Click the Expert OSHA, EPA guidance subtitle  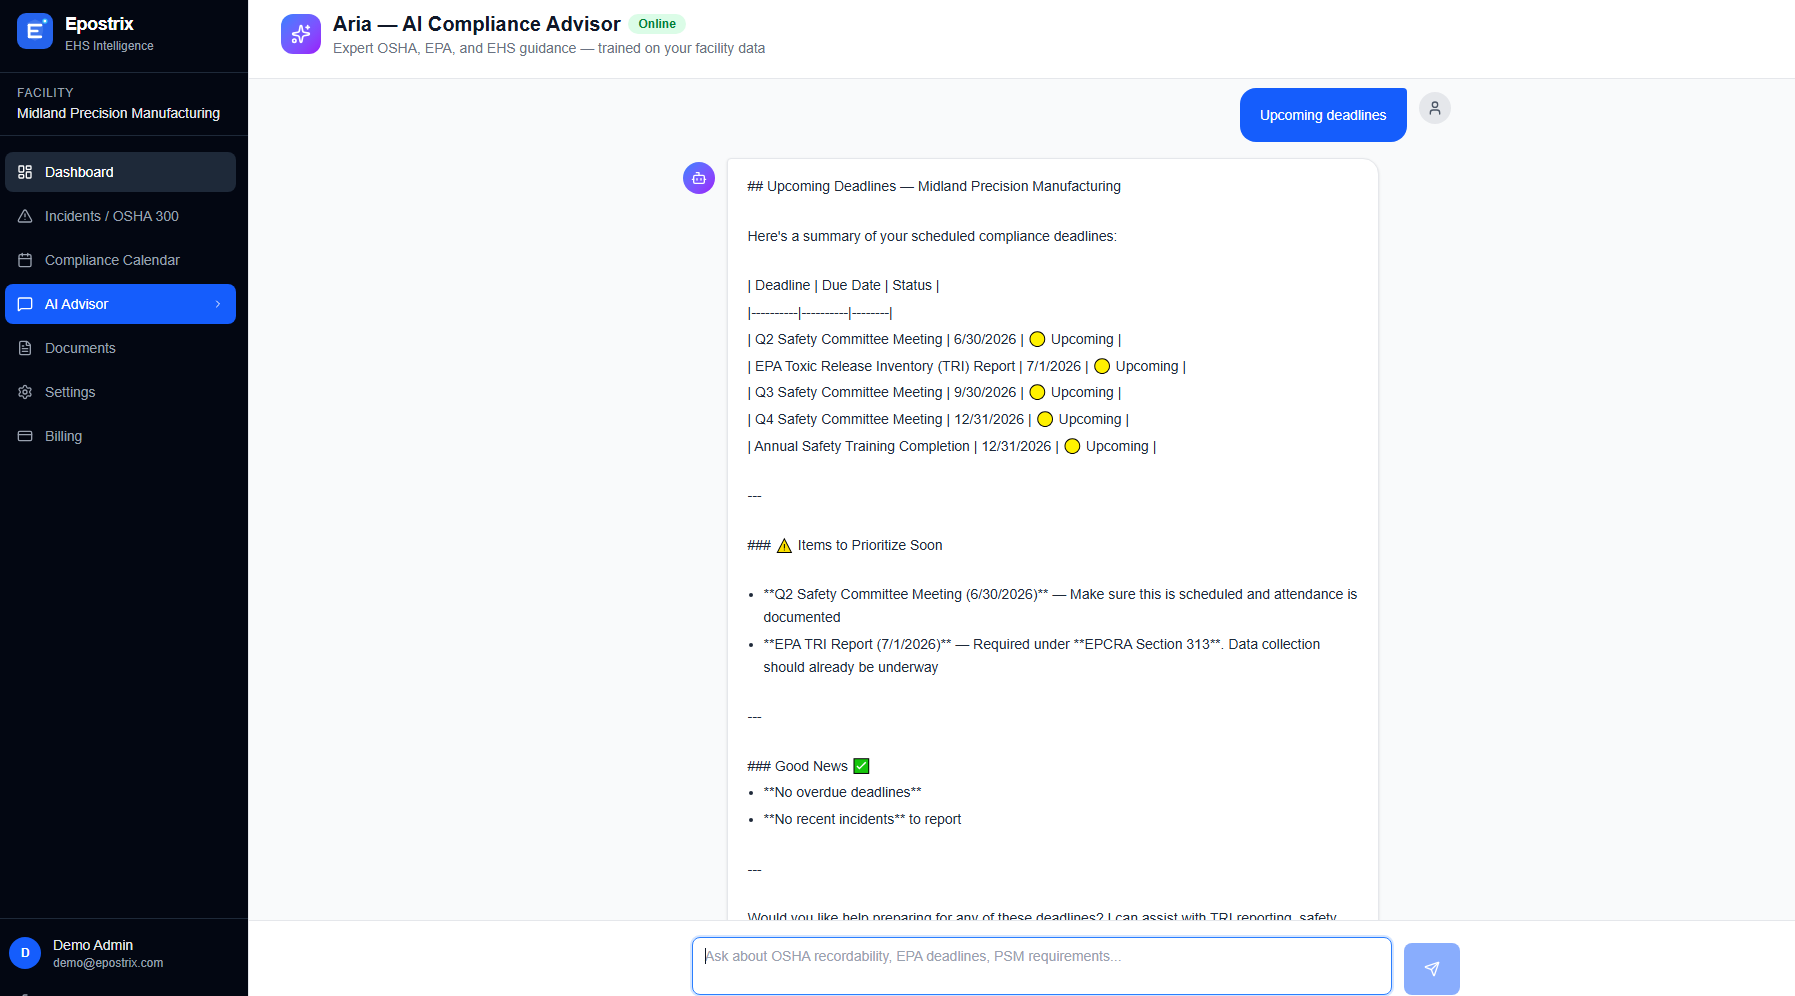pos(549,48)
